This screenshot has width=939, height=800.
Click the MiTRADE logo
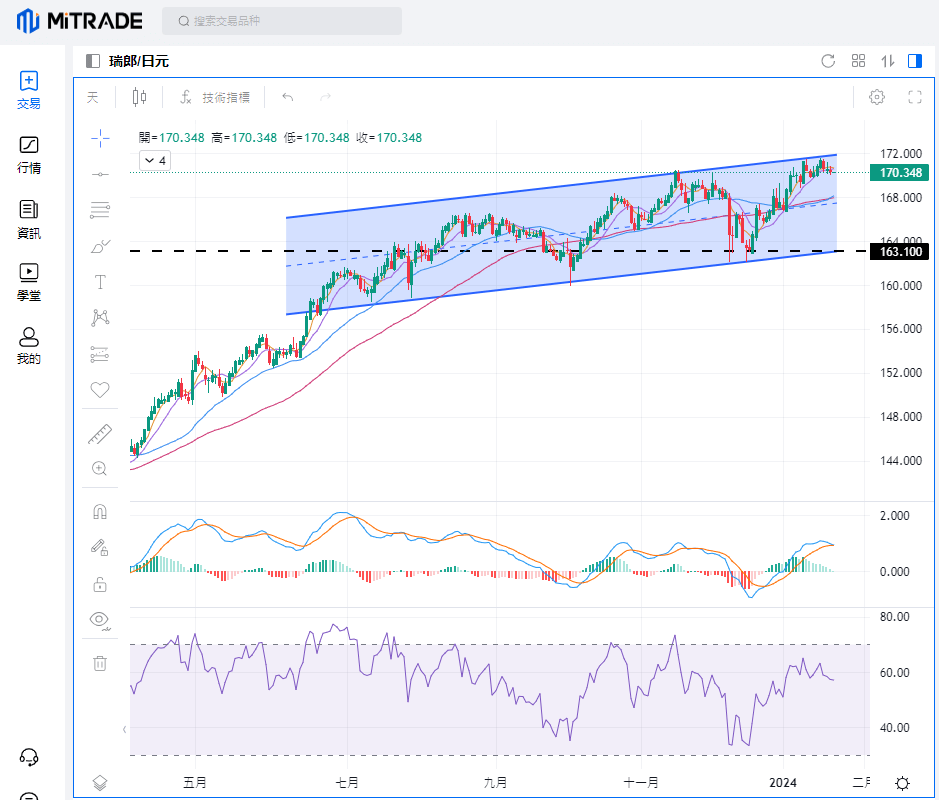(x=80, y=20)
